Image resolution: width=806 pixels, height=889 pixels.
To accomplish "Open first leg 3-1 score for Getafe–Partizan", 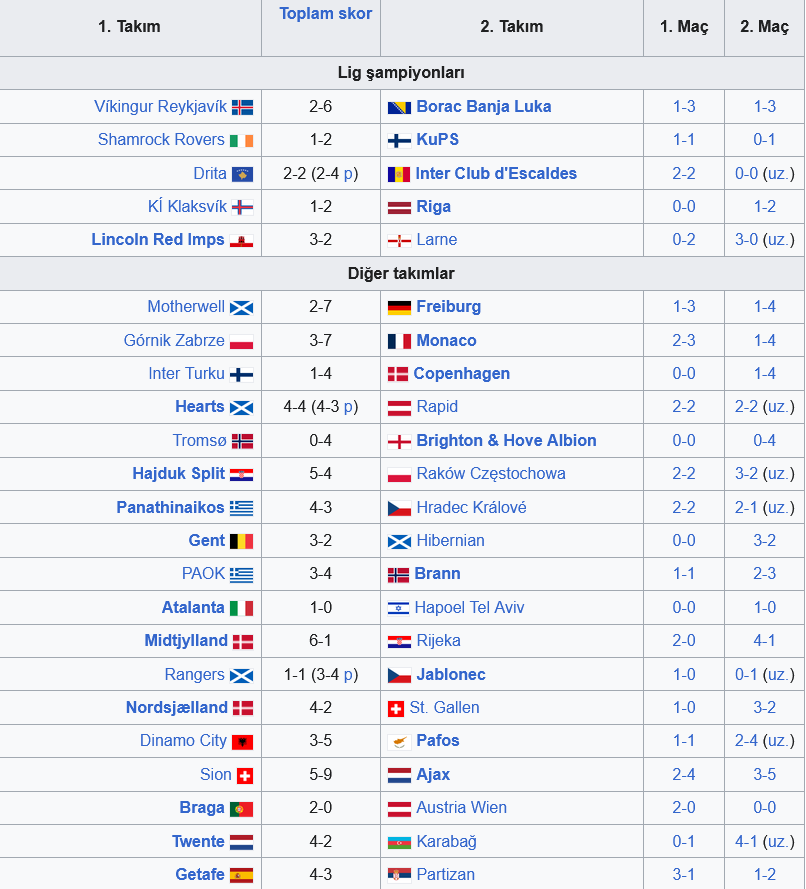I will point(684,875).
